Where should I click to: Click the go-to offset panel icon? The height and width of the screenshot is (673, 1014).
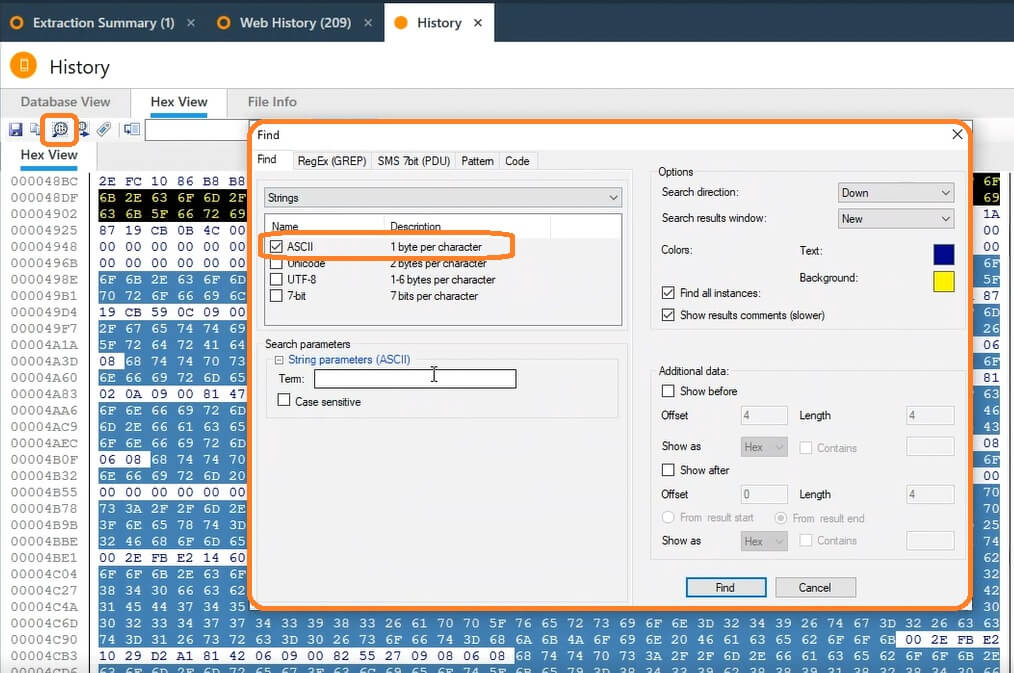[132, 129]
